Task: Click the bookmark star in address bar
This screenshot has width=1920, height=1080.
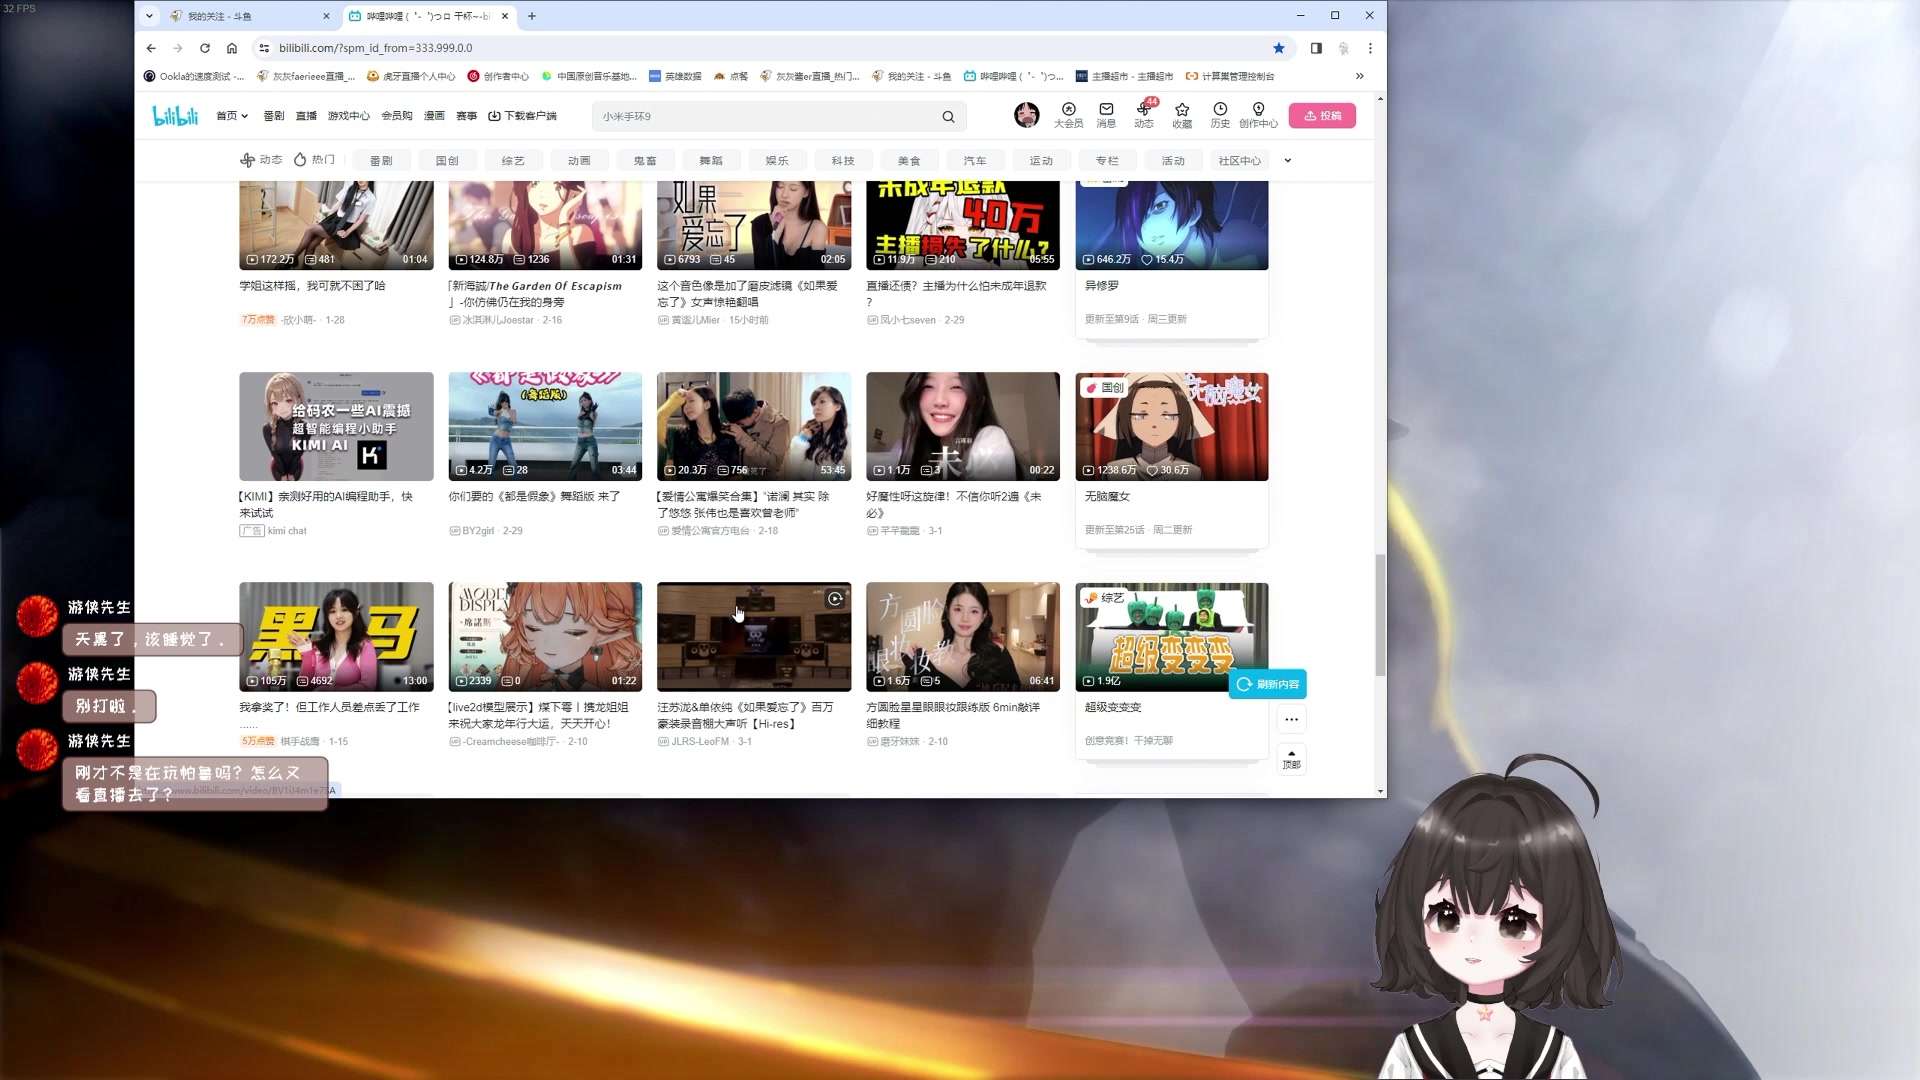Action: click(1278, 48)
